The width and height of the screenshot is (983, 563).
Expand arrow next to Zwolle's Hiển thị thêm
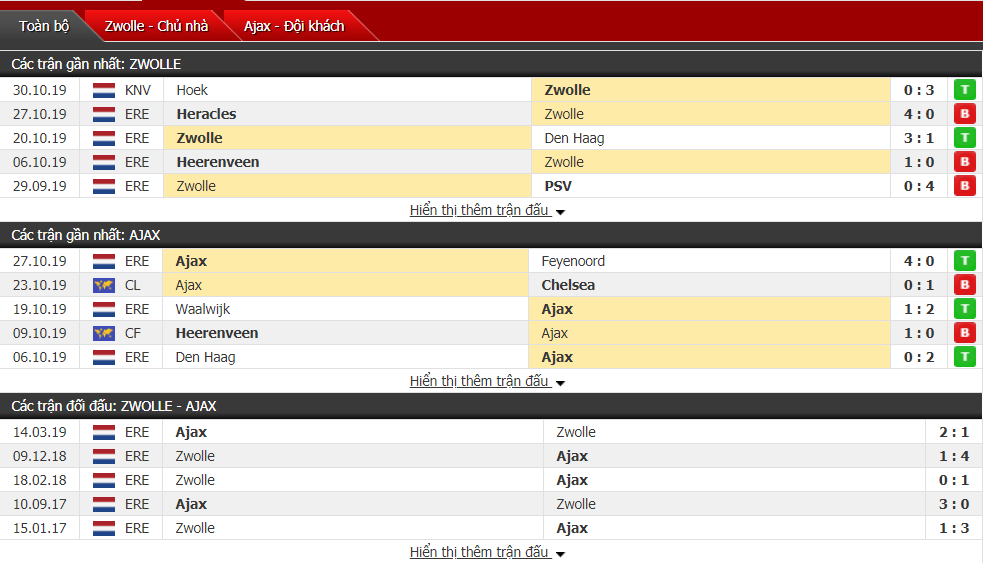560,212
